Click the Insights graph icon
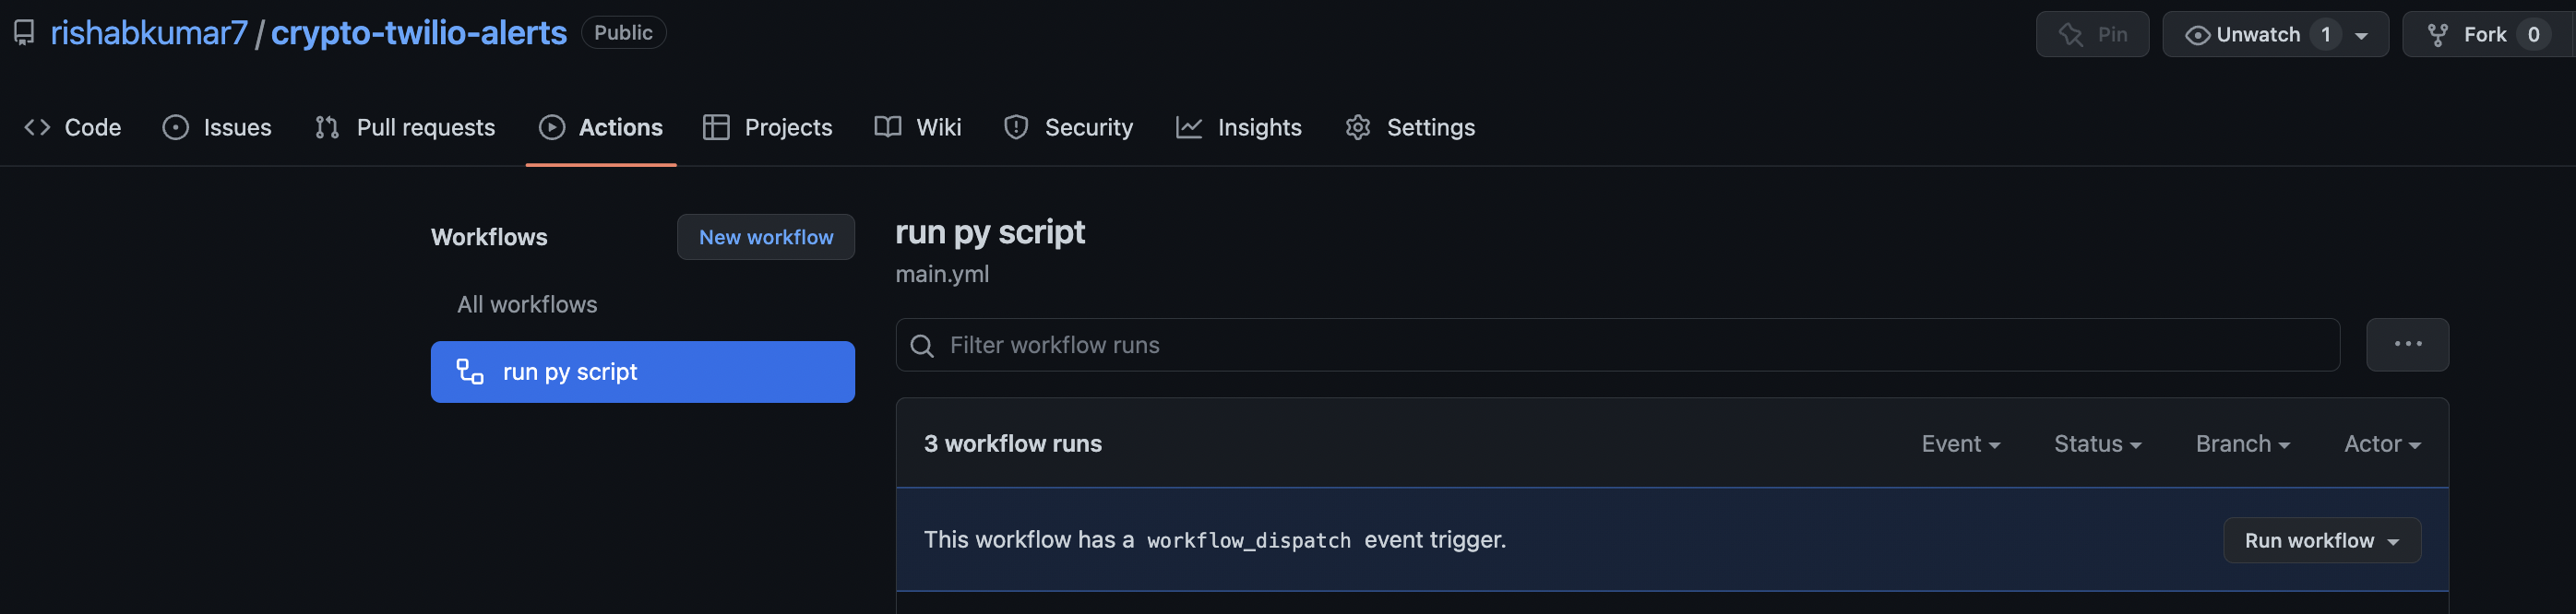The width and height of the screenshot is (2576, 614). (x=1189, y=127)
